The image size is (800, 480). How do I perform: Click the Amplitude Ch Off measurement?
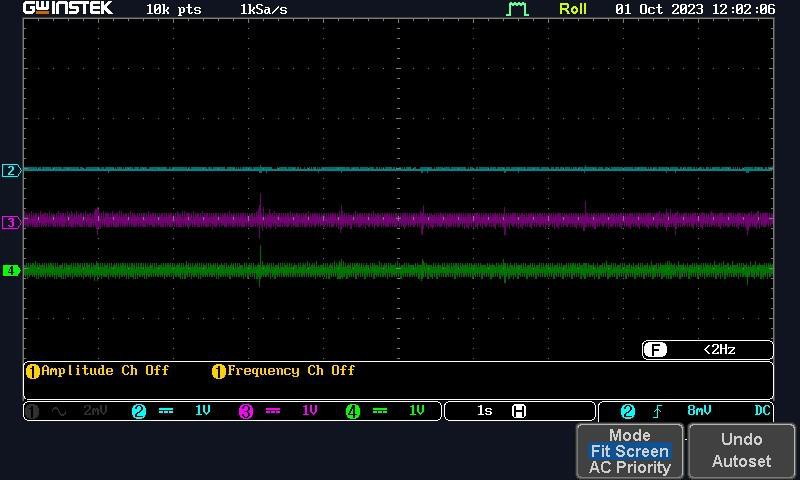click(x=98, y=371)
